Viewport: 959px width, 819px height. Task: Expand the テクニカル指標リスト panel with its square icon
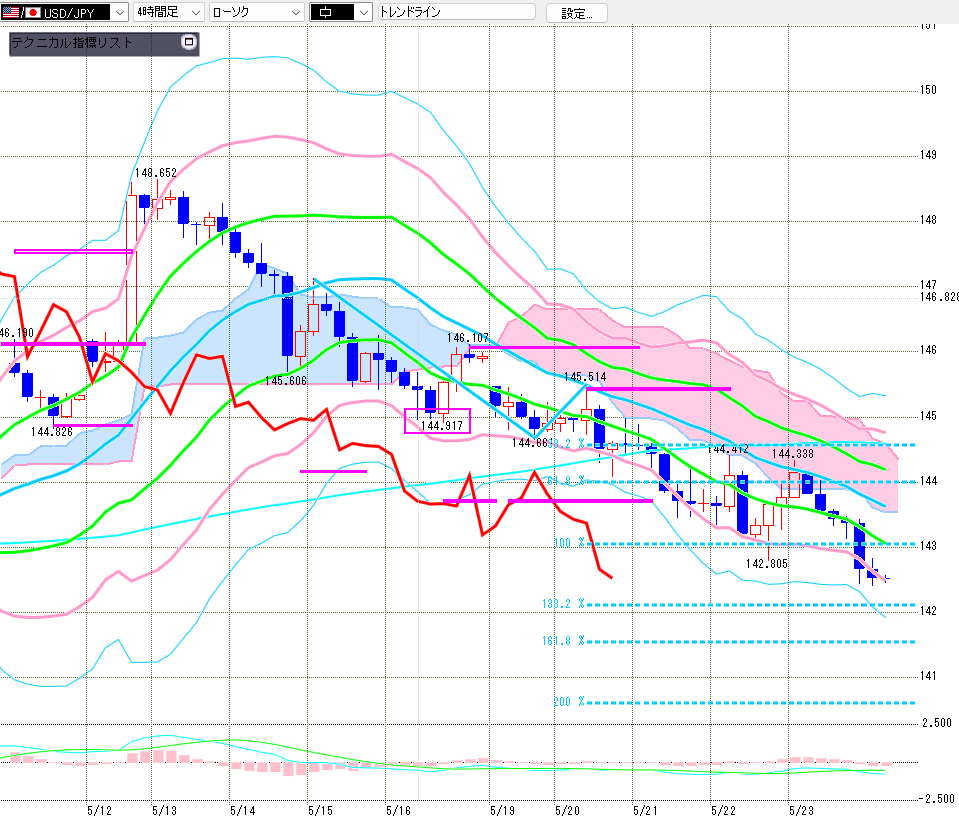pyautogui.click(x=189, y=42)
